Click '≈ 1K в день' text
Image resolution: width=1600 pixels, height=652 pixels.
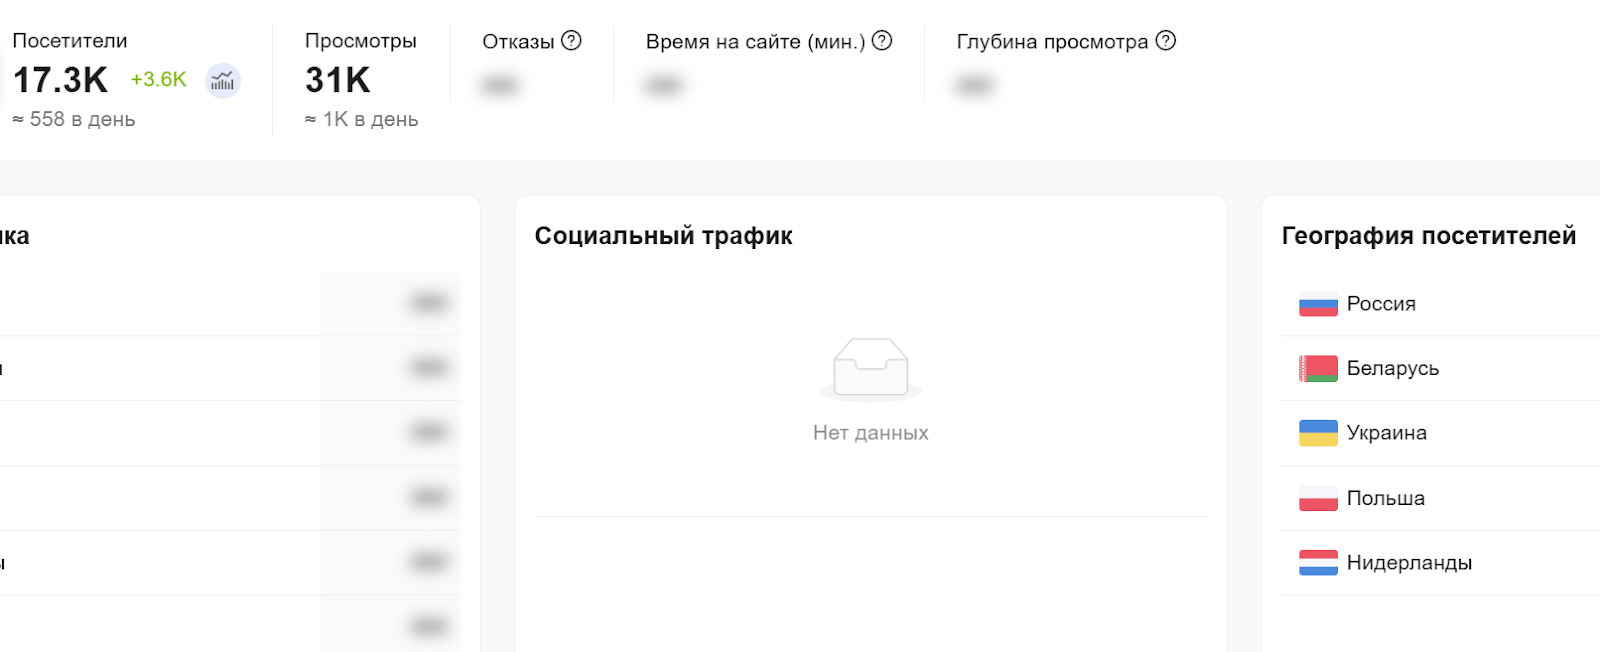click(x=361, y=119)
